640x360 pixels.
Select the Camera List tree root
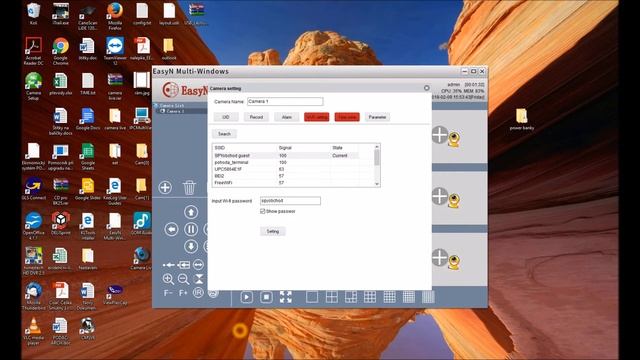[x=171, y=106]
